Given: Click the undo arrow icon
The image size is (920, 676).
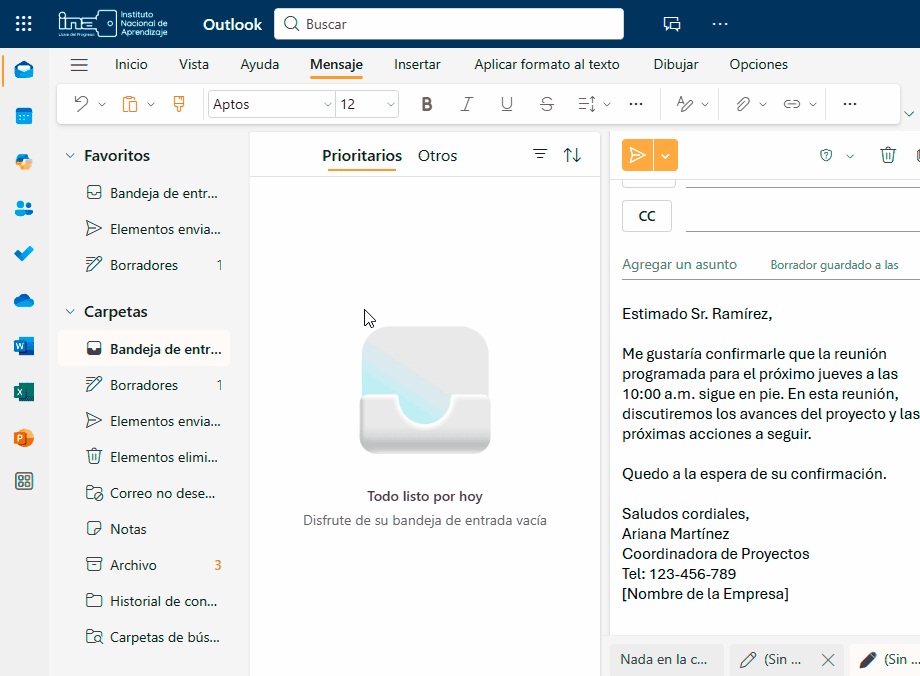Looking at the screenshot, I should click(x=81, y=104).
